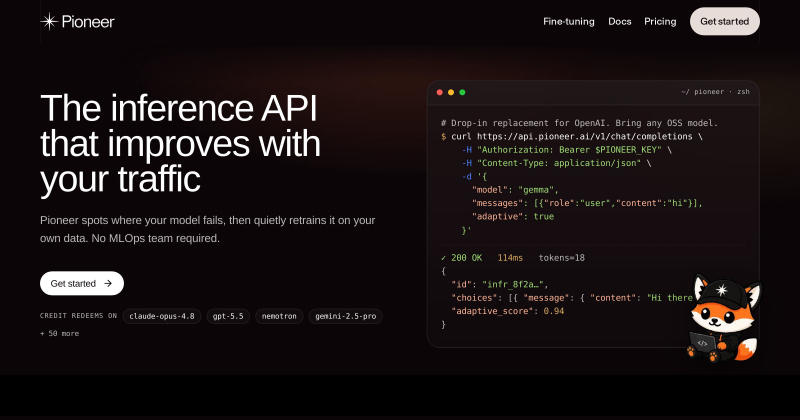Select the claude-opus-4.8 model chip
Image resolution: width=800 pixels, height=420 pixels.
(x=162, y=316)
